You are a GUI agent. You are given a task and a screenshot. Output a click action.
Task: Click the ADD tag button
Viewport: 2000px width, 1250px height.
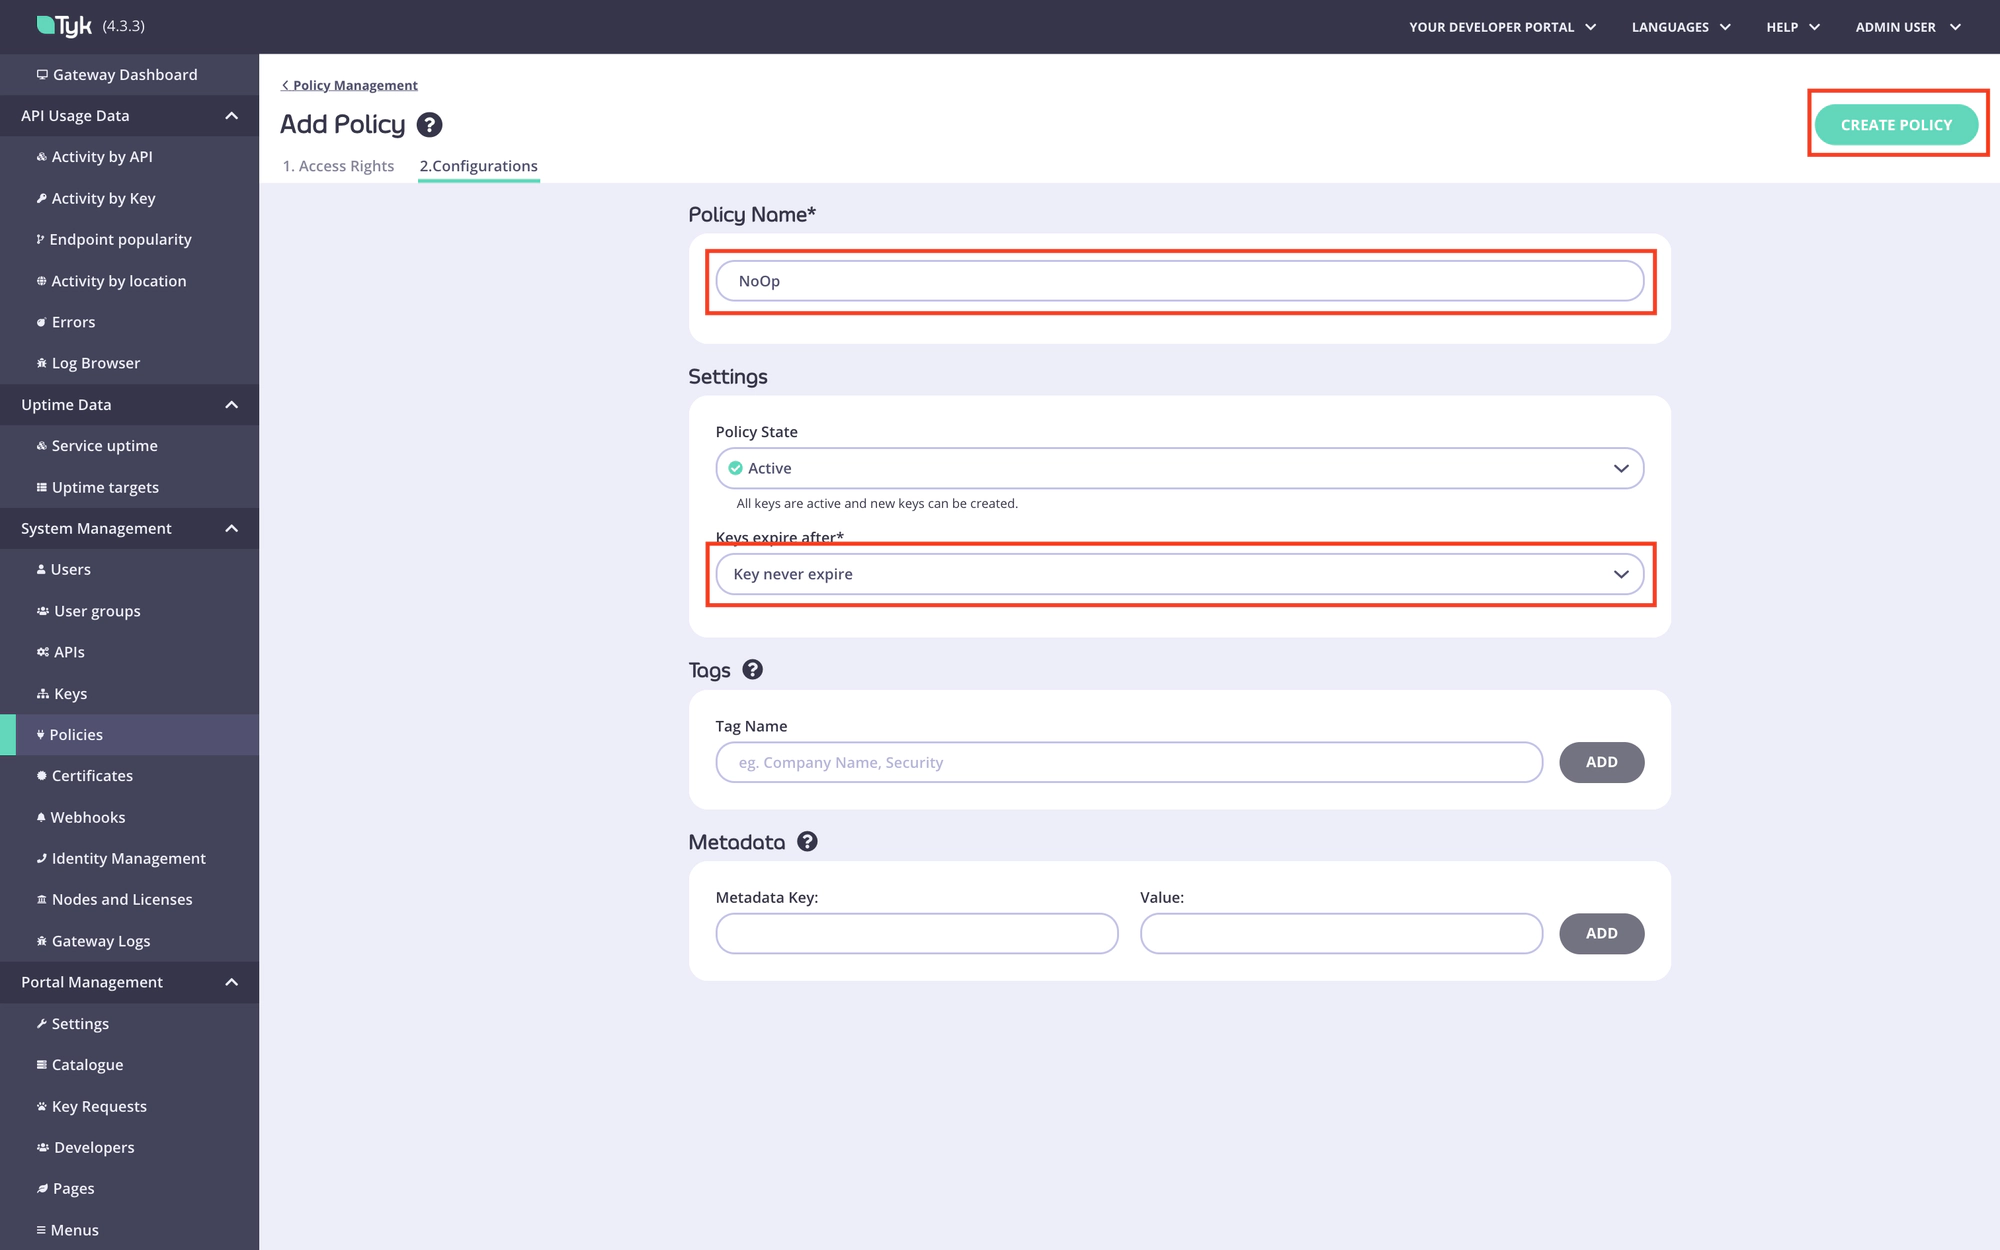coord(1601,762)
